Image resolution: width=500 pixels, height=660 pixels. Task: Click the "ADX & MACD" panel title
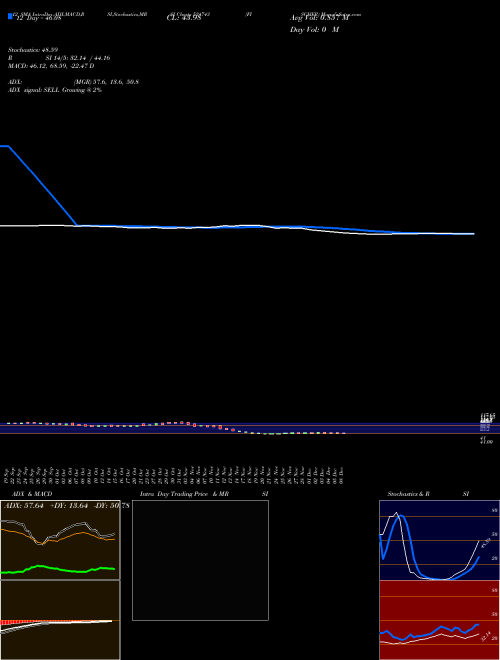click(32, 494)
